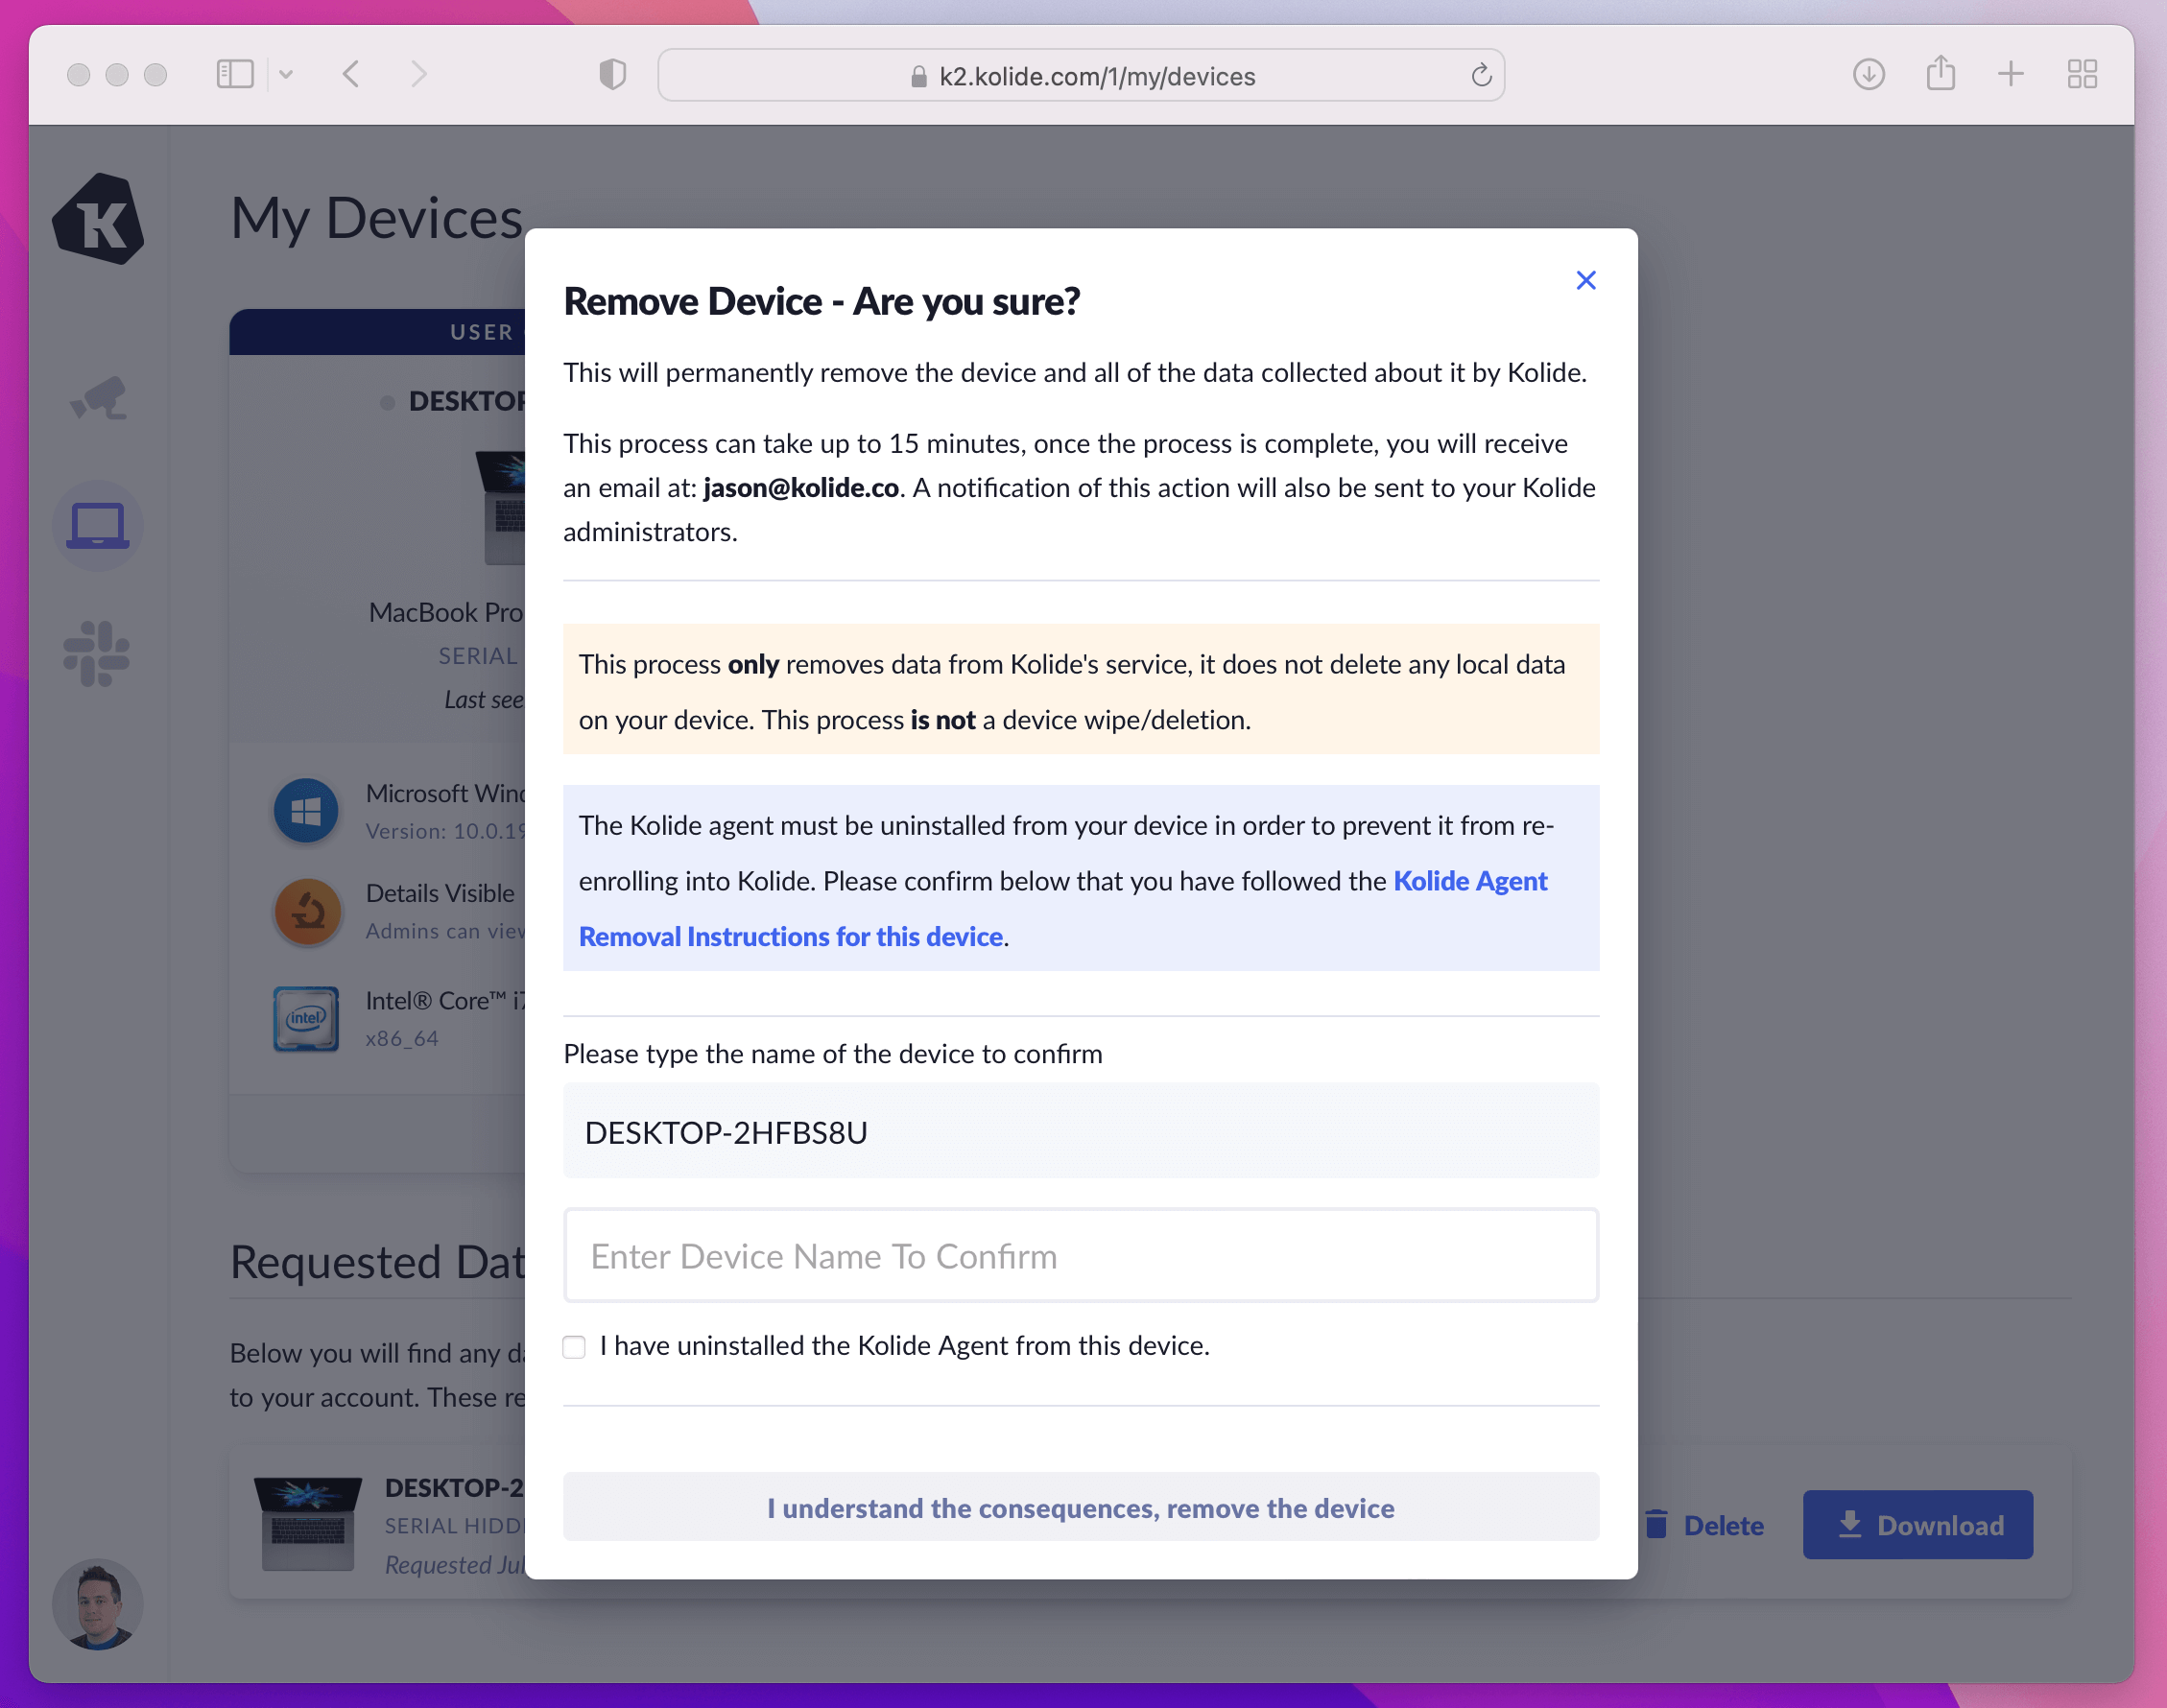Click remove the device confirmation button
2167x1708 pixels.
[x=1080, y=1507]
